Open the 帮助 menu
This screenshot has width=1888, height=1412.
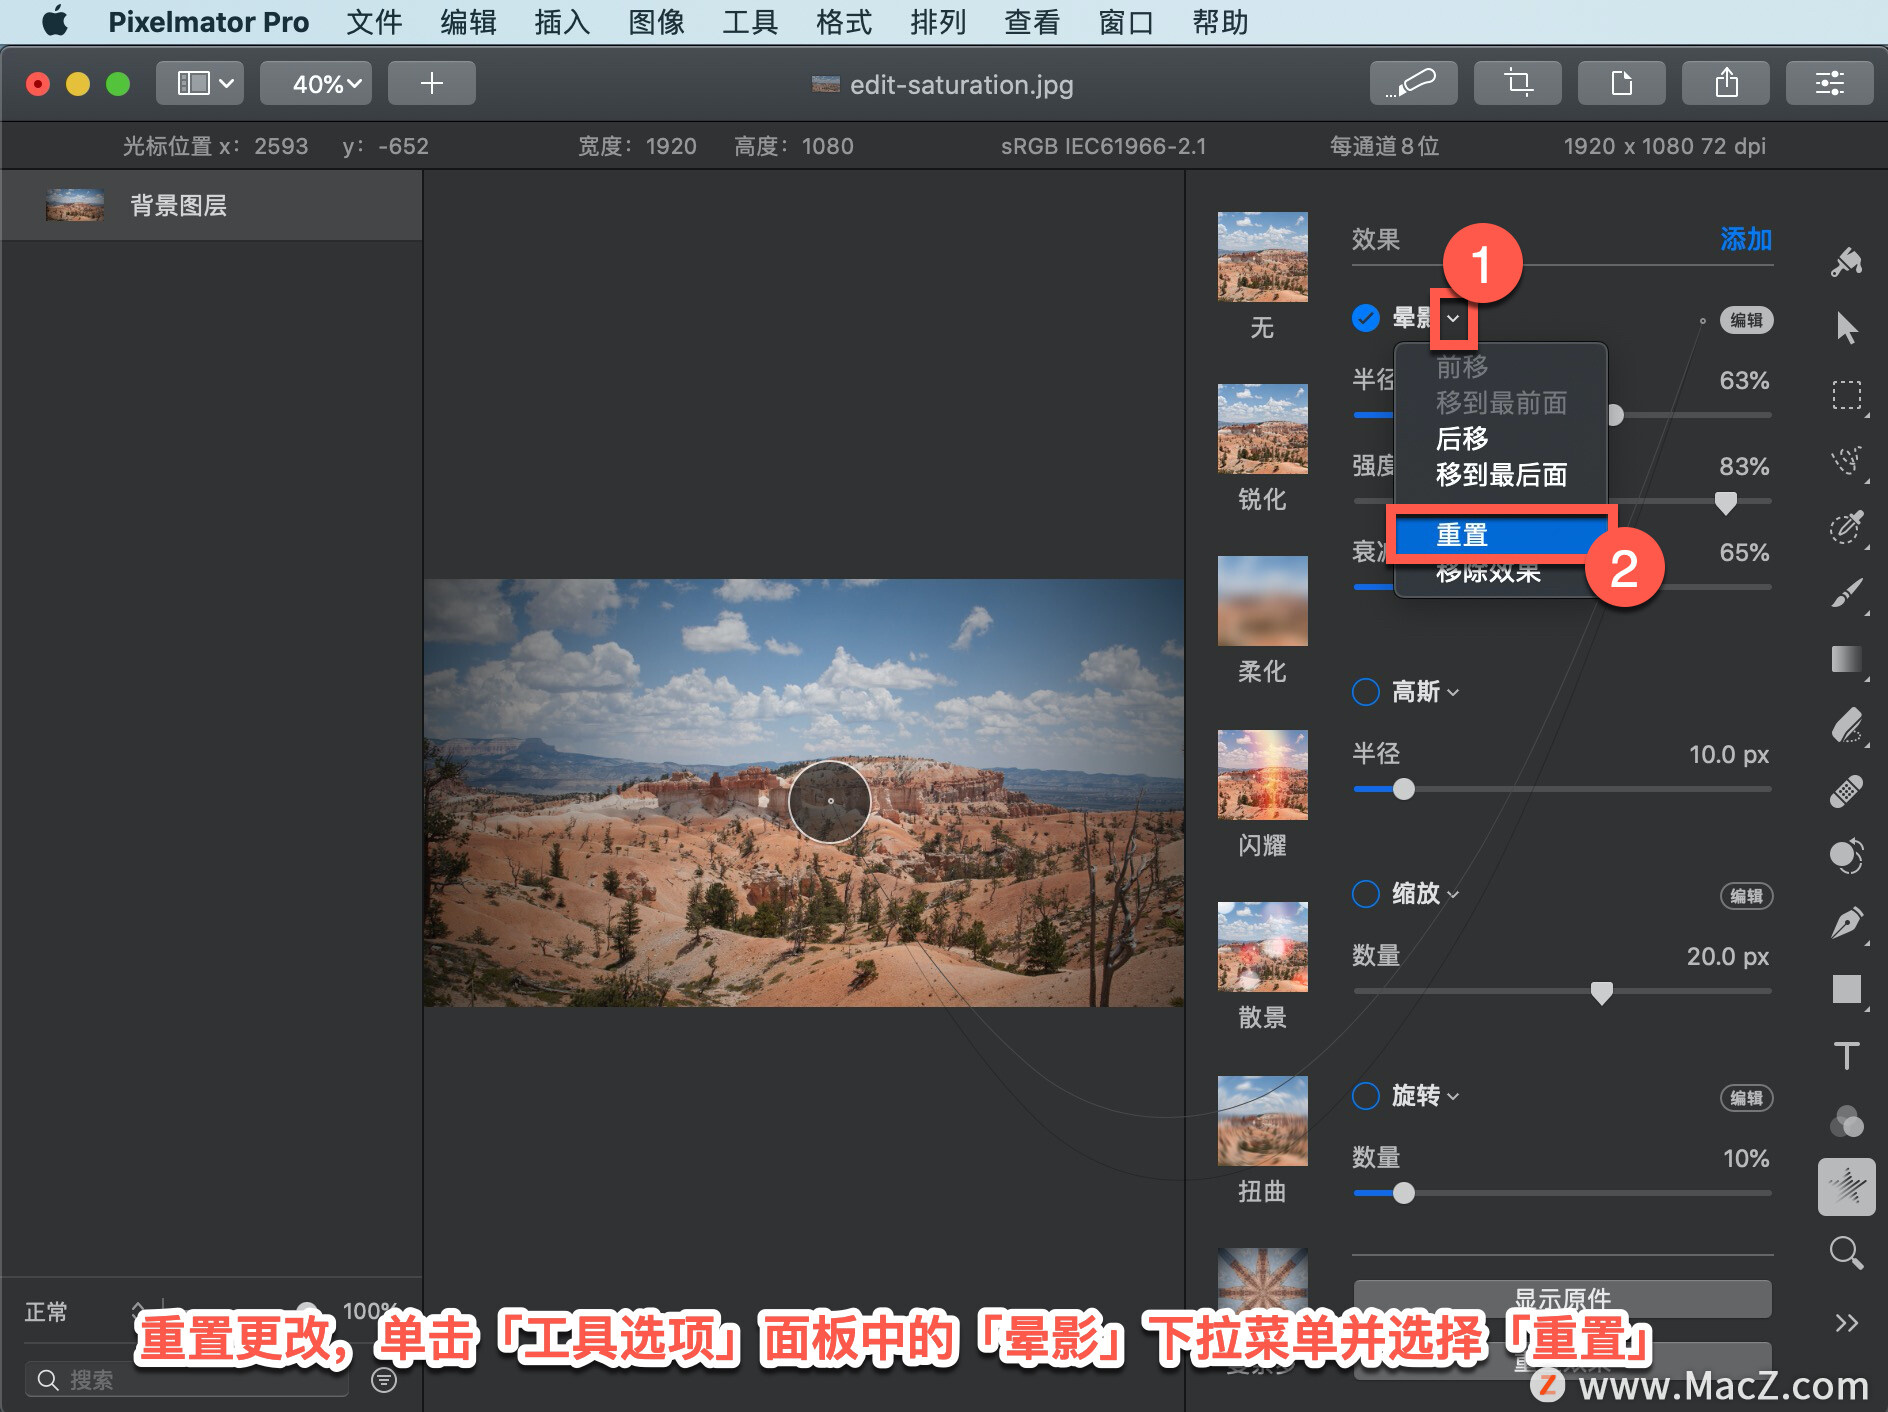click(1220, 22)
